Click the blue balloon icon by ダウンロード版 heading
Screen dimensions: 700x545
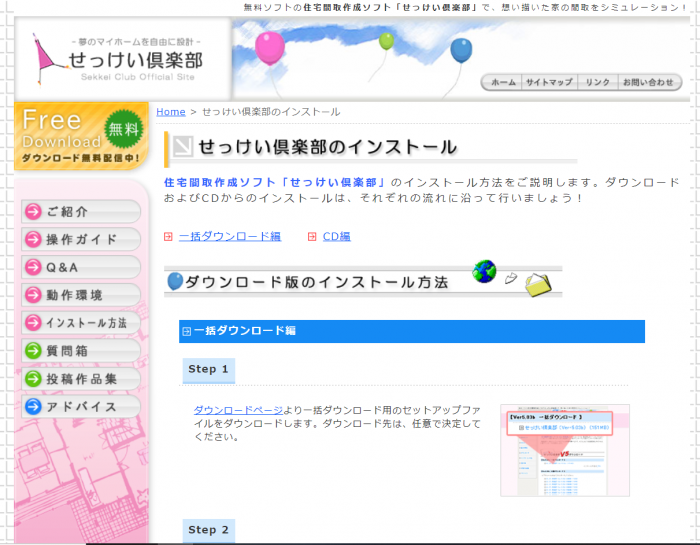[x=175, y=281]
